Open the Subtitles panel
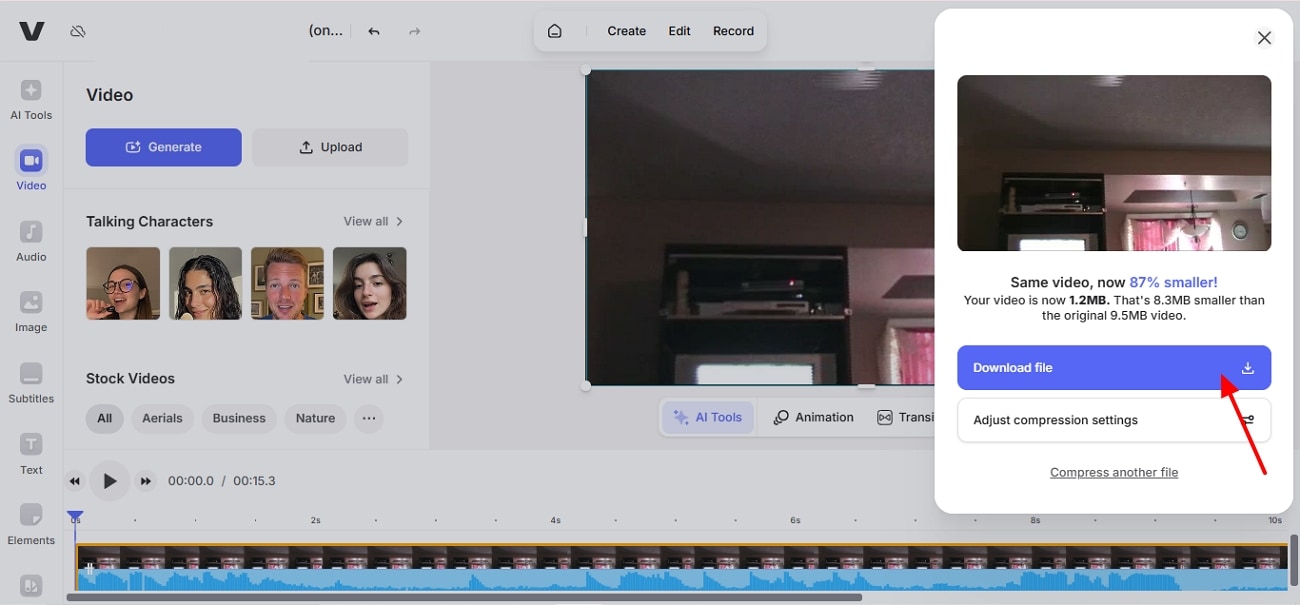Viewport: 1300px width, 605px height. (31, 382)
